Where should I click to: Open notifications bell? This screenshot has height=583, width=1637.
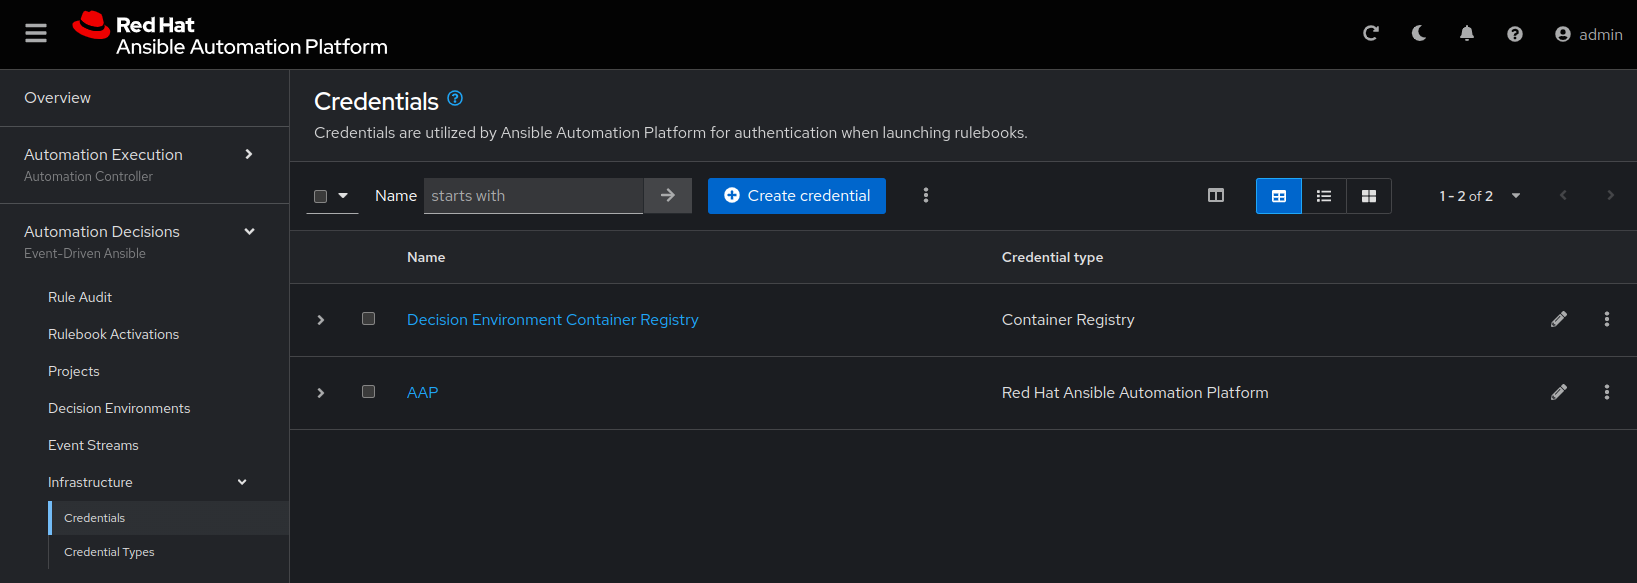pyautogui.click(x=1467, y=34)
